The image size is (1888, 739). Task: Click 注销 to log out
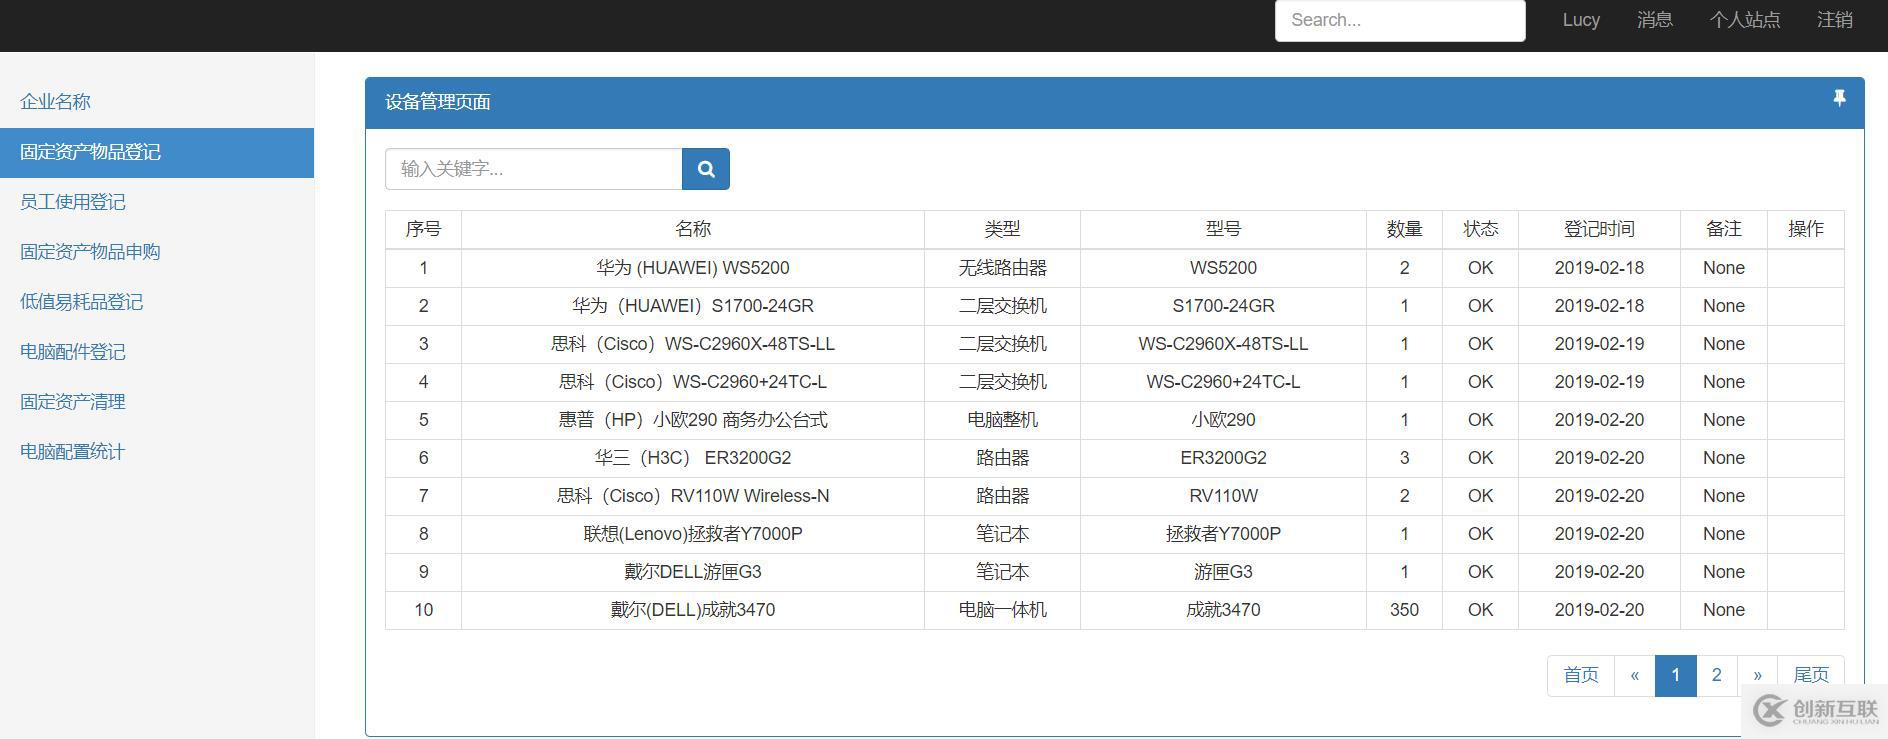(x=1835, y=20)
